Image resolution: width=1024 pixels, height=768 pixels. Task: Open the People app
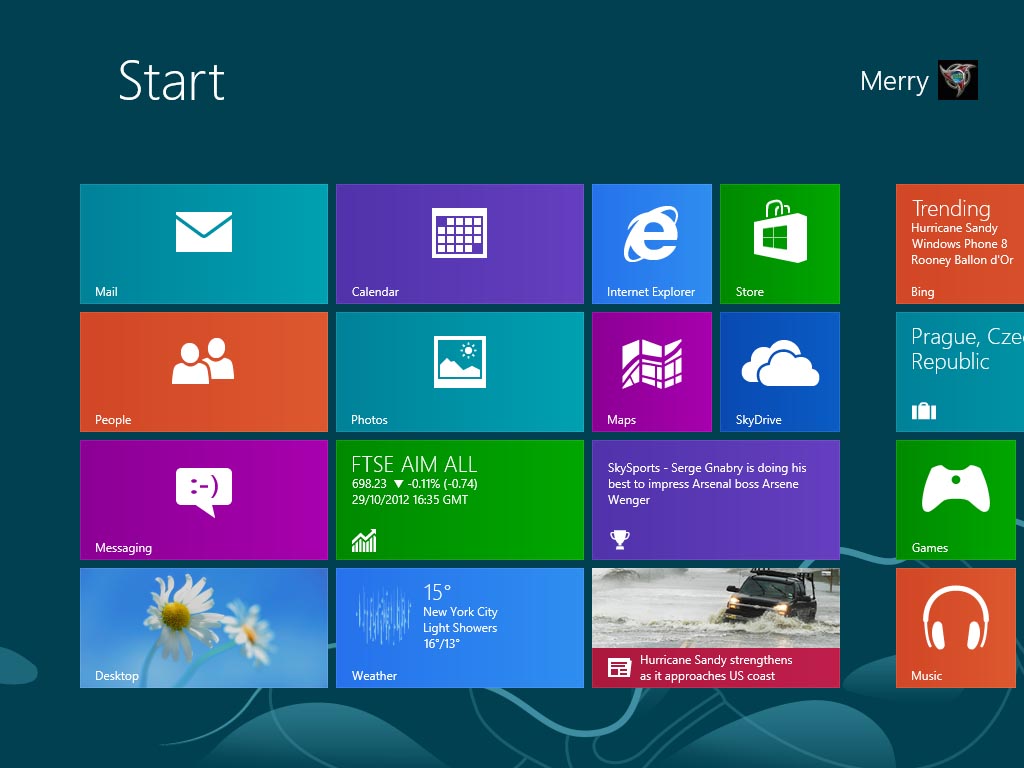(203, 371)
